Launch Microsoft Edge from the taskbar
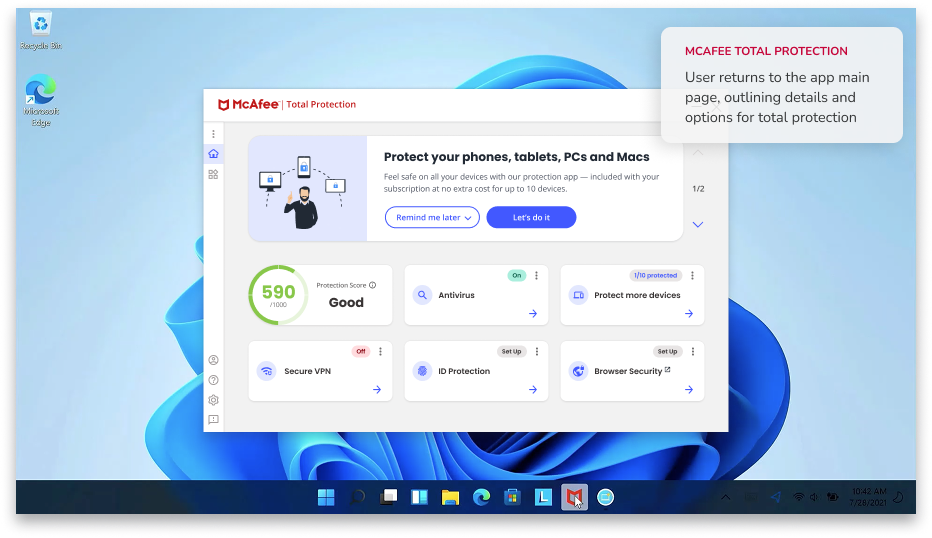Screen dimensions: 932x538 (481, 497)
